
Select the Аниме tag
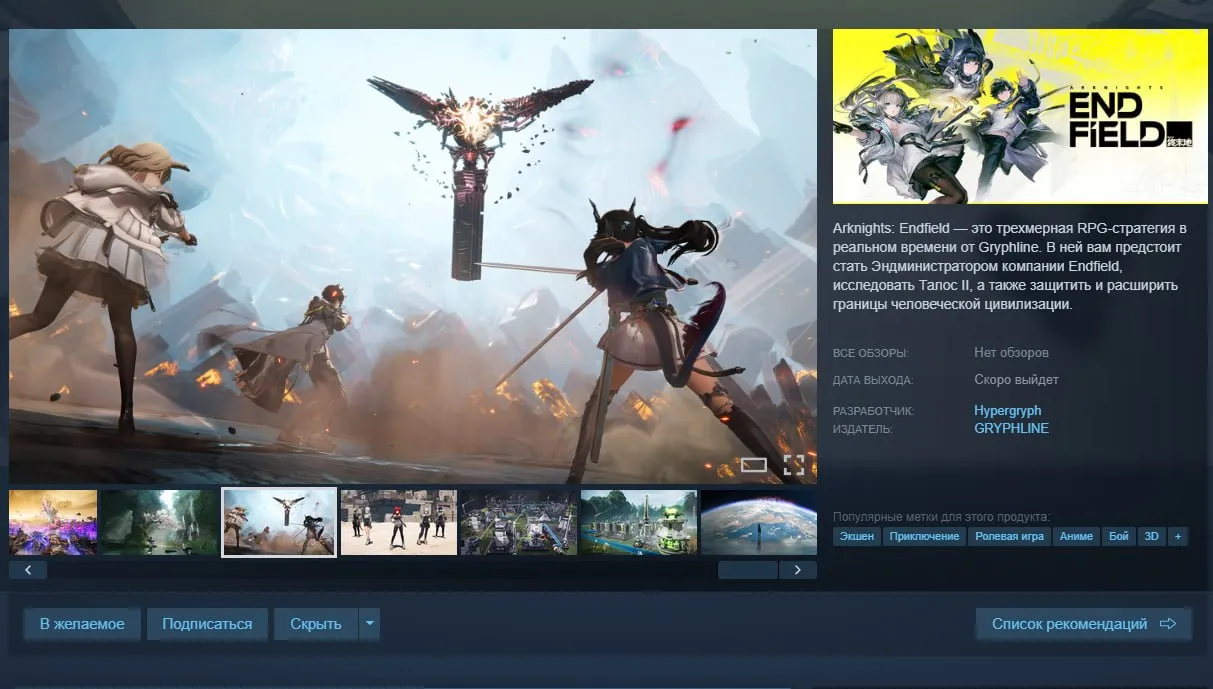[x=1076, y=537]
